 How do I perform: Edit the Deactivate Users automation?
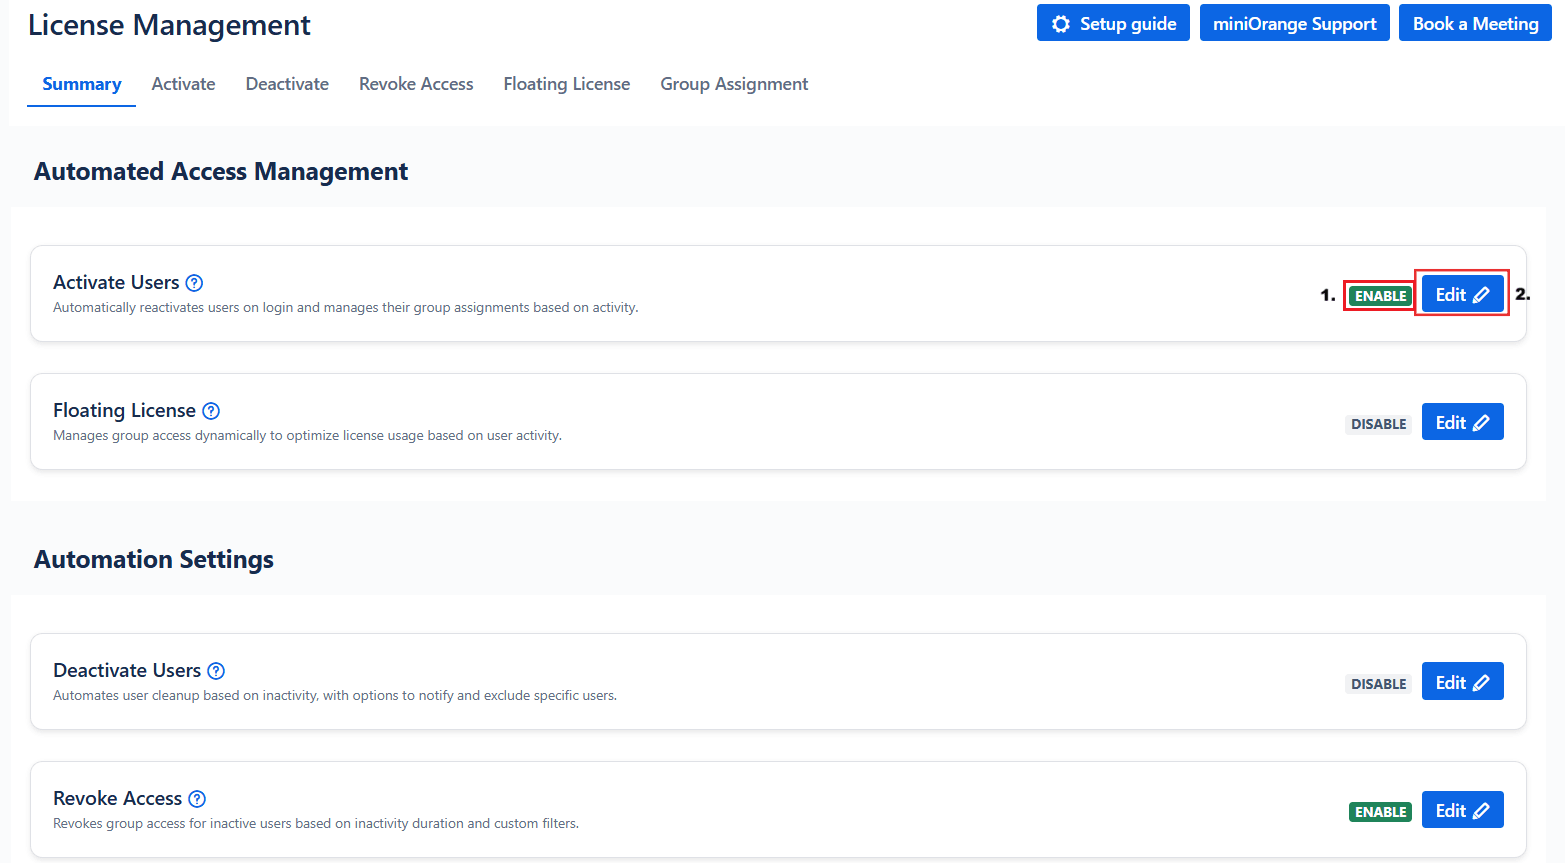[1462, 683]
